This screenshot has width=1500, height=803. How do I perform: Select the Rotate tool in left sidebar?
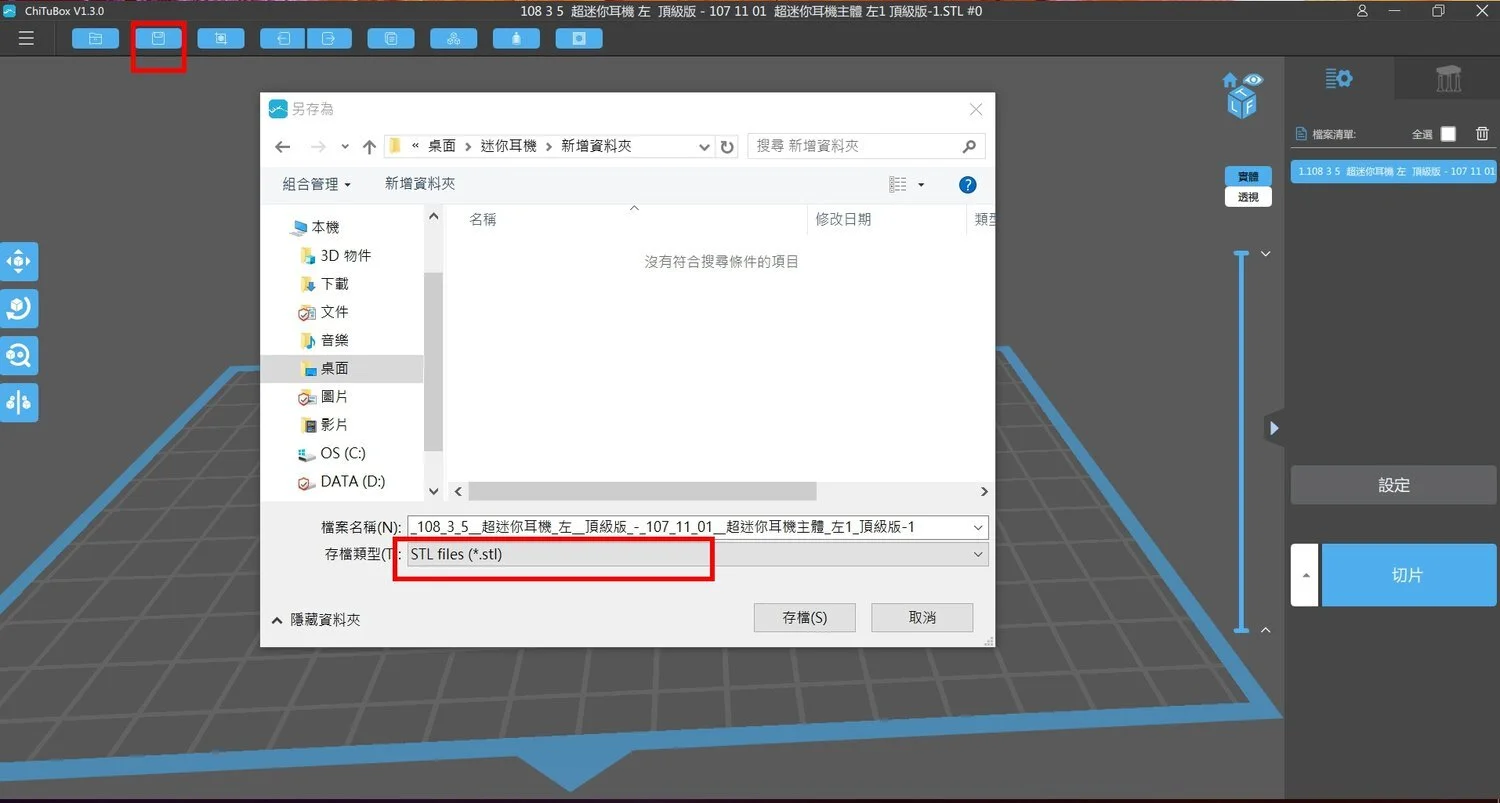pyautogui.click(x=19, y=308)
